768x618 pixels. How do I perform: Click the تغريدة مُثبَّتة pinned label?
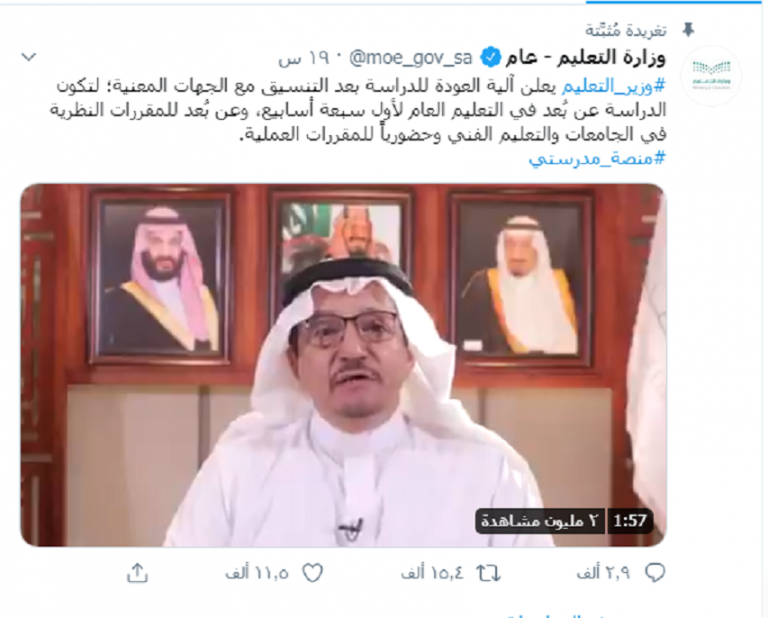(x=626, y=30)
